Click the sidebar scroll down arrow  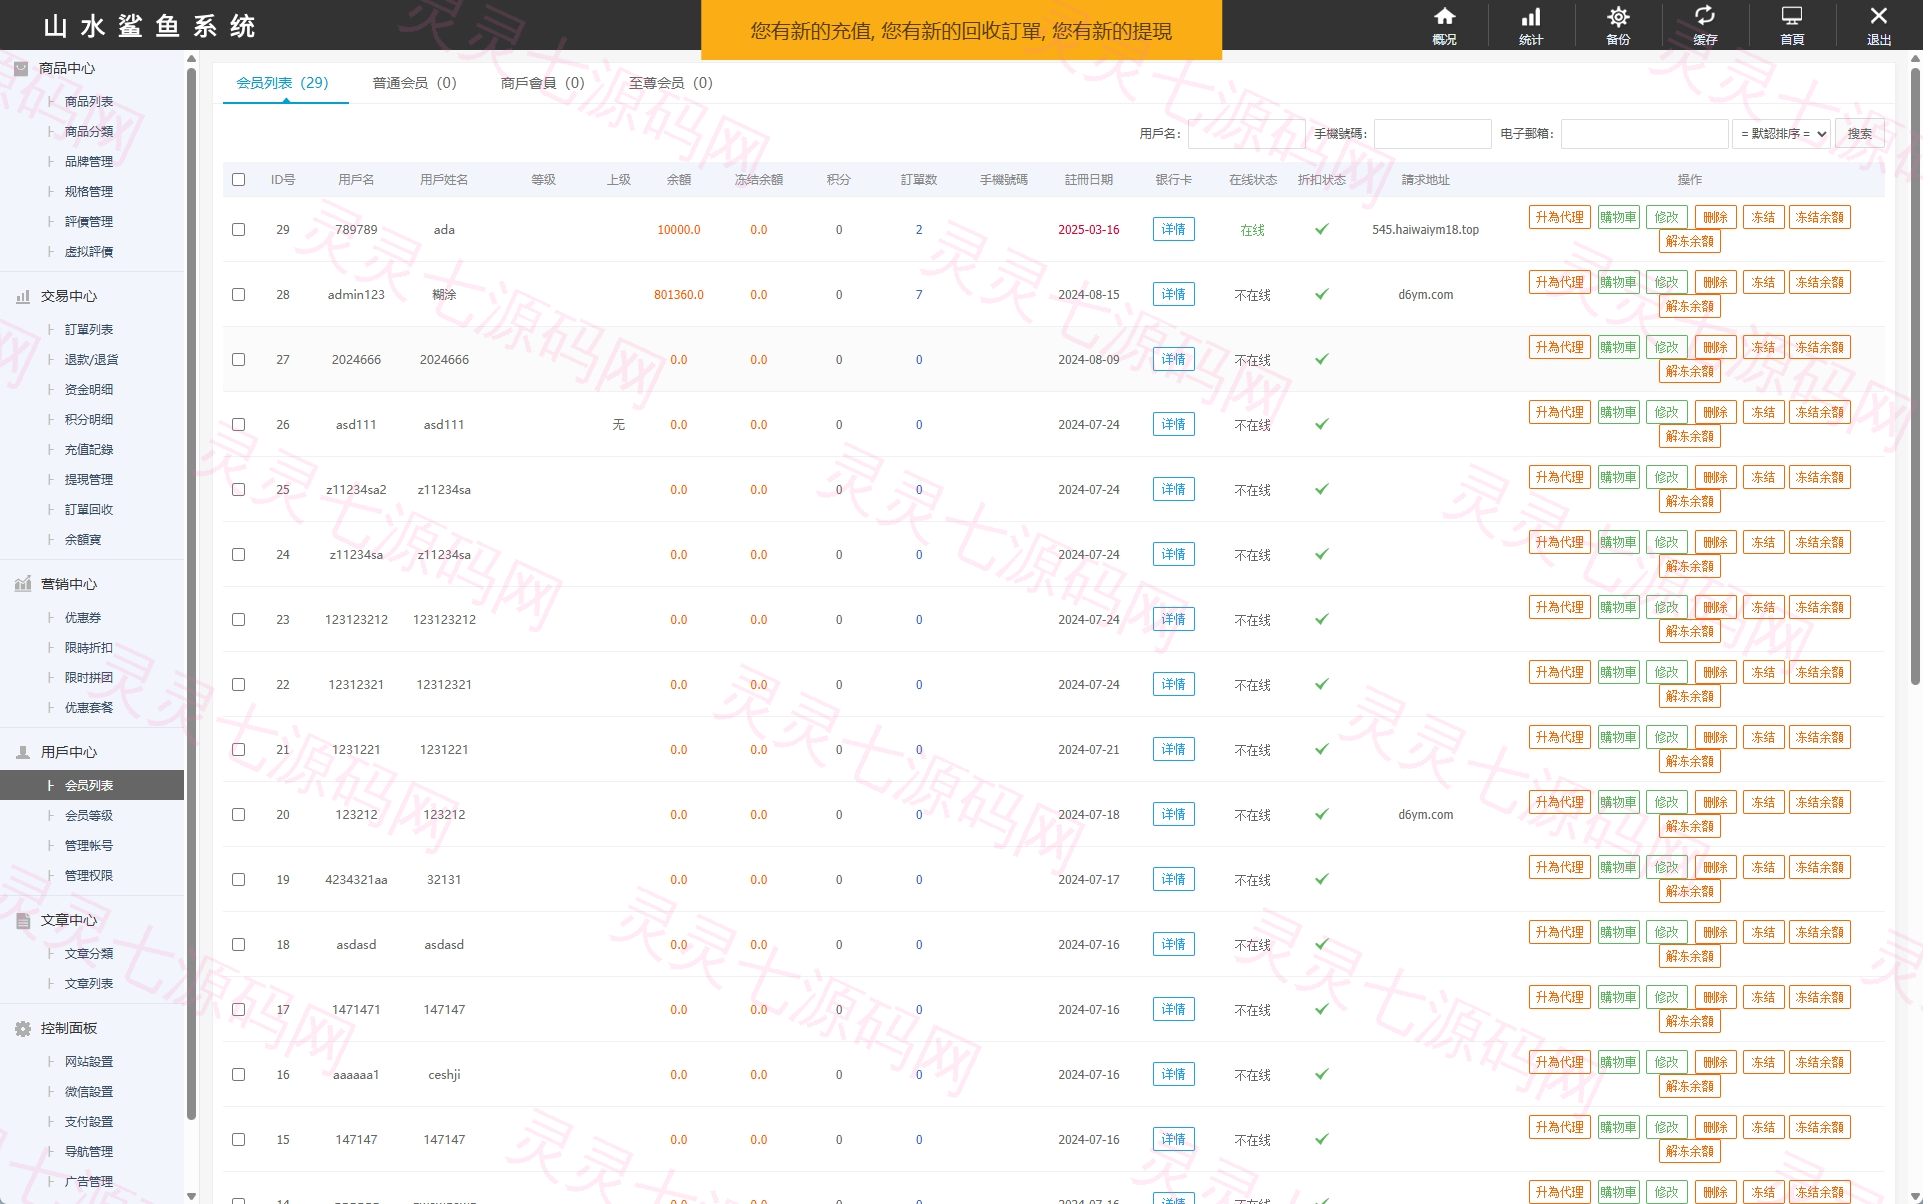[x=191, y=1195]
